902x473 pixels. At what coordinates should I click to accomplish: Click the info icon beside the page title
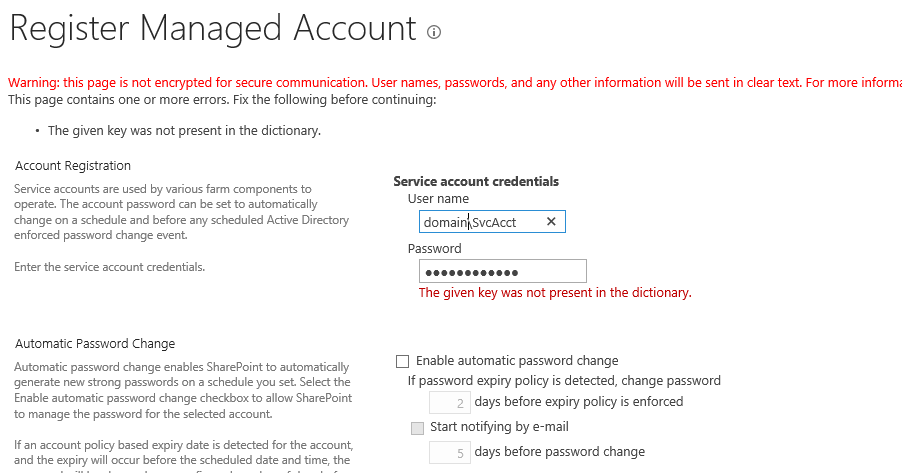point(434,32)
